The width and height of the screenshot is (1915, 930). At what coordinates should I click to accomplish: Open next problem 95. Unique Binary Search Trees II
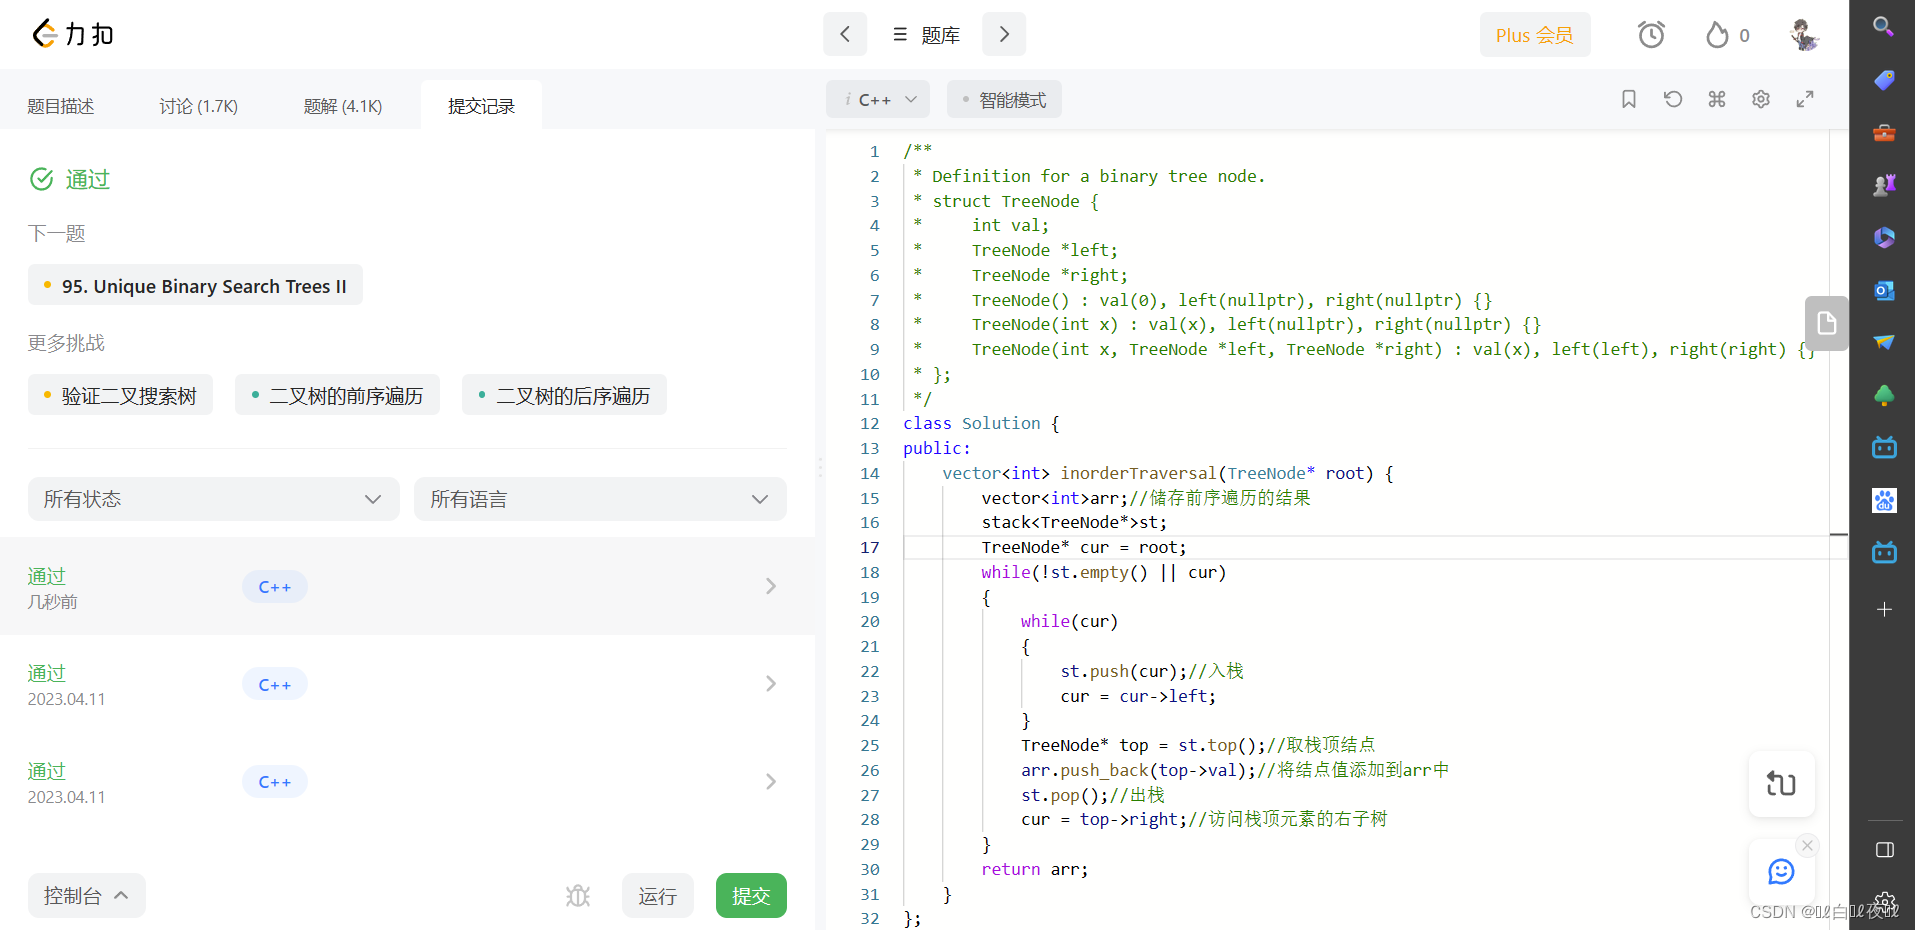tap(195, 286)
